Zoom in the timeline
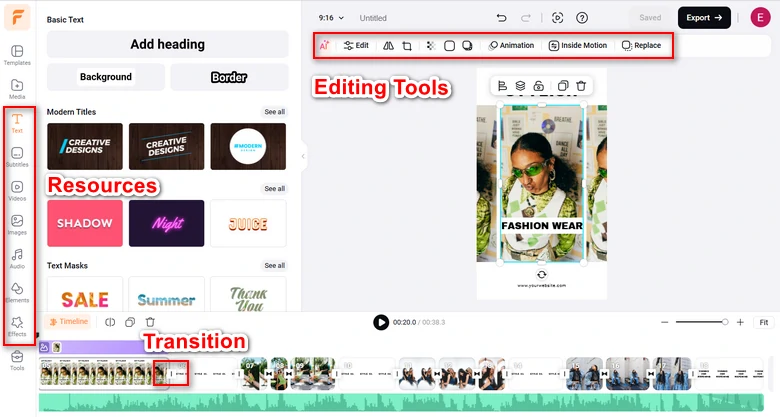Screen dimensions: 780x417 coord(740,322)
